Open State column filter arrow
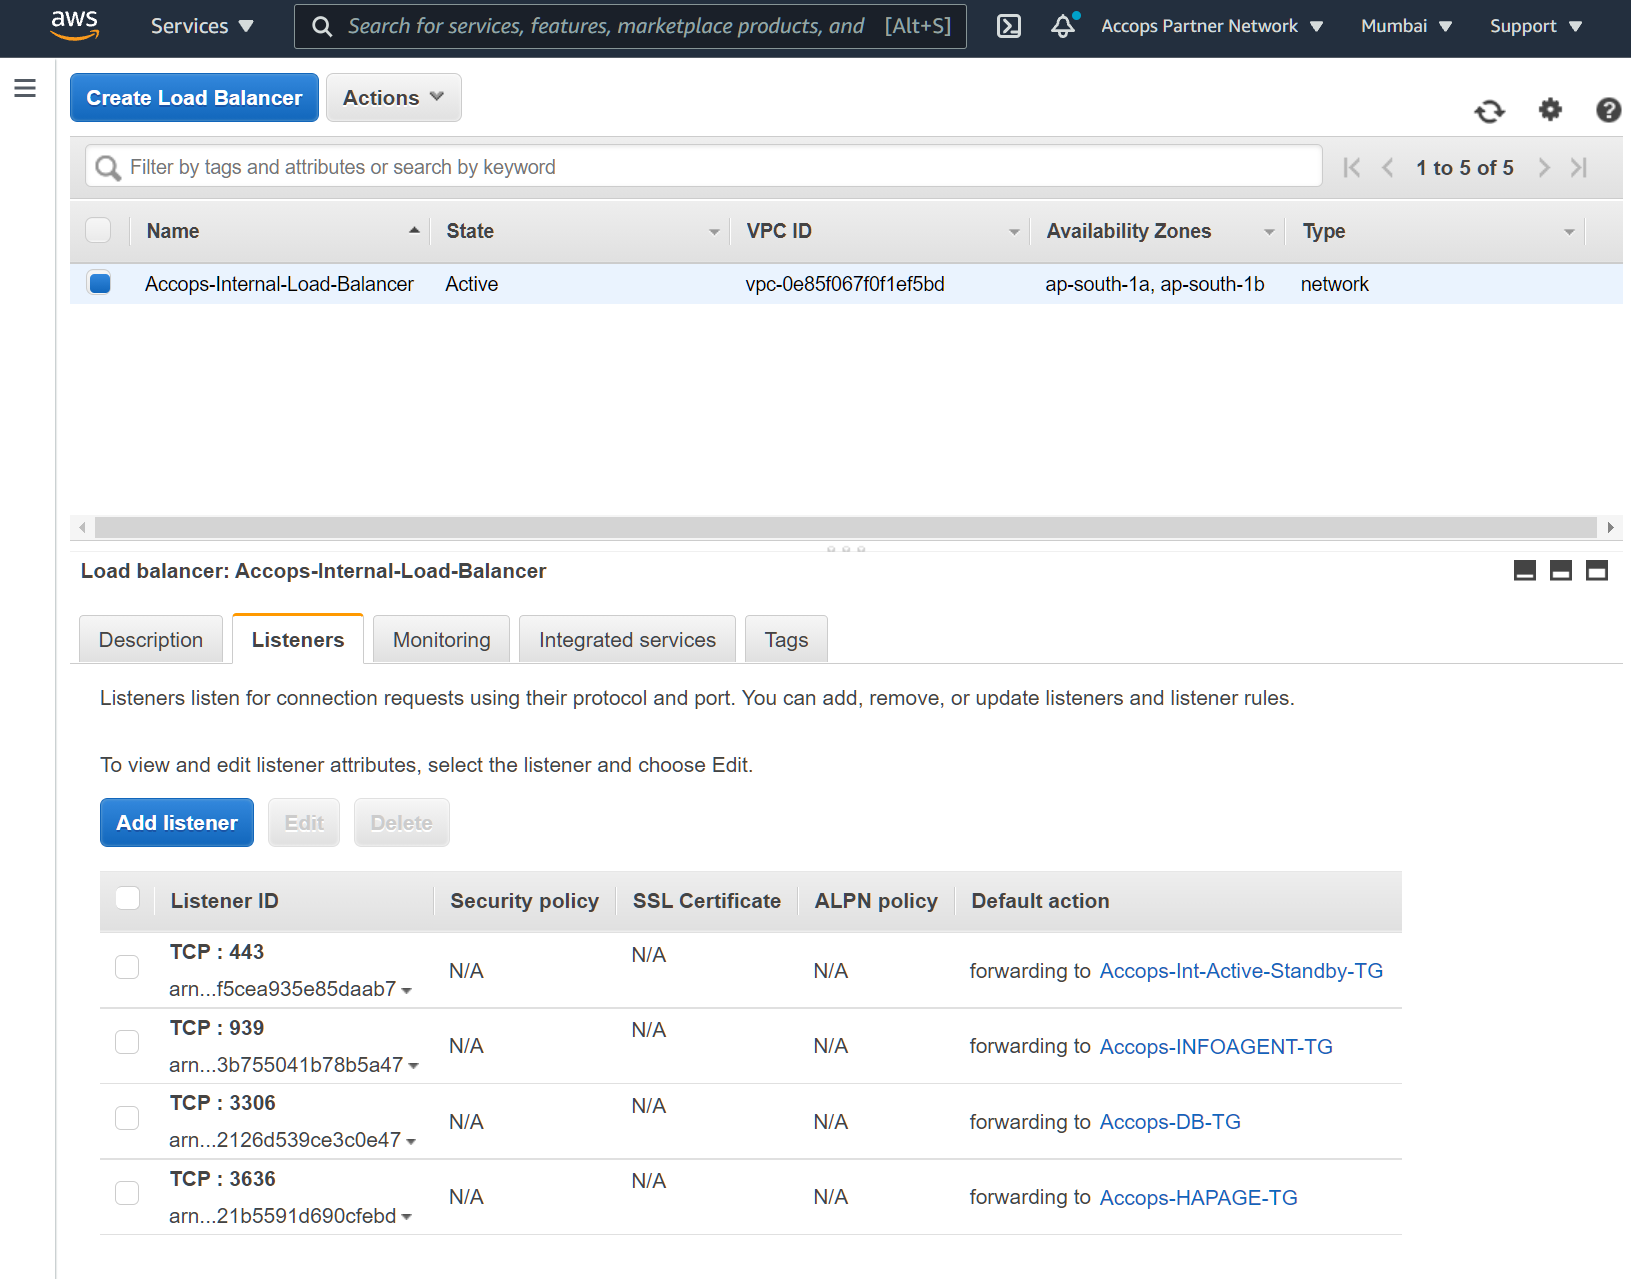The height and width of the screenshot is (1279, 1631). click(714, 232)
